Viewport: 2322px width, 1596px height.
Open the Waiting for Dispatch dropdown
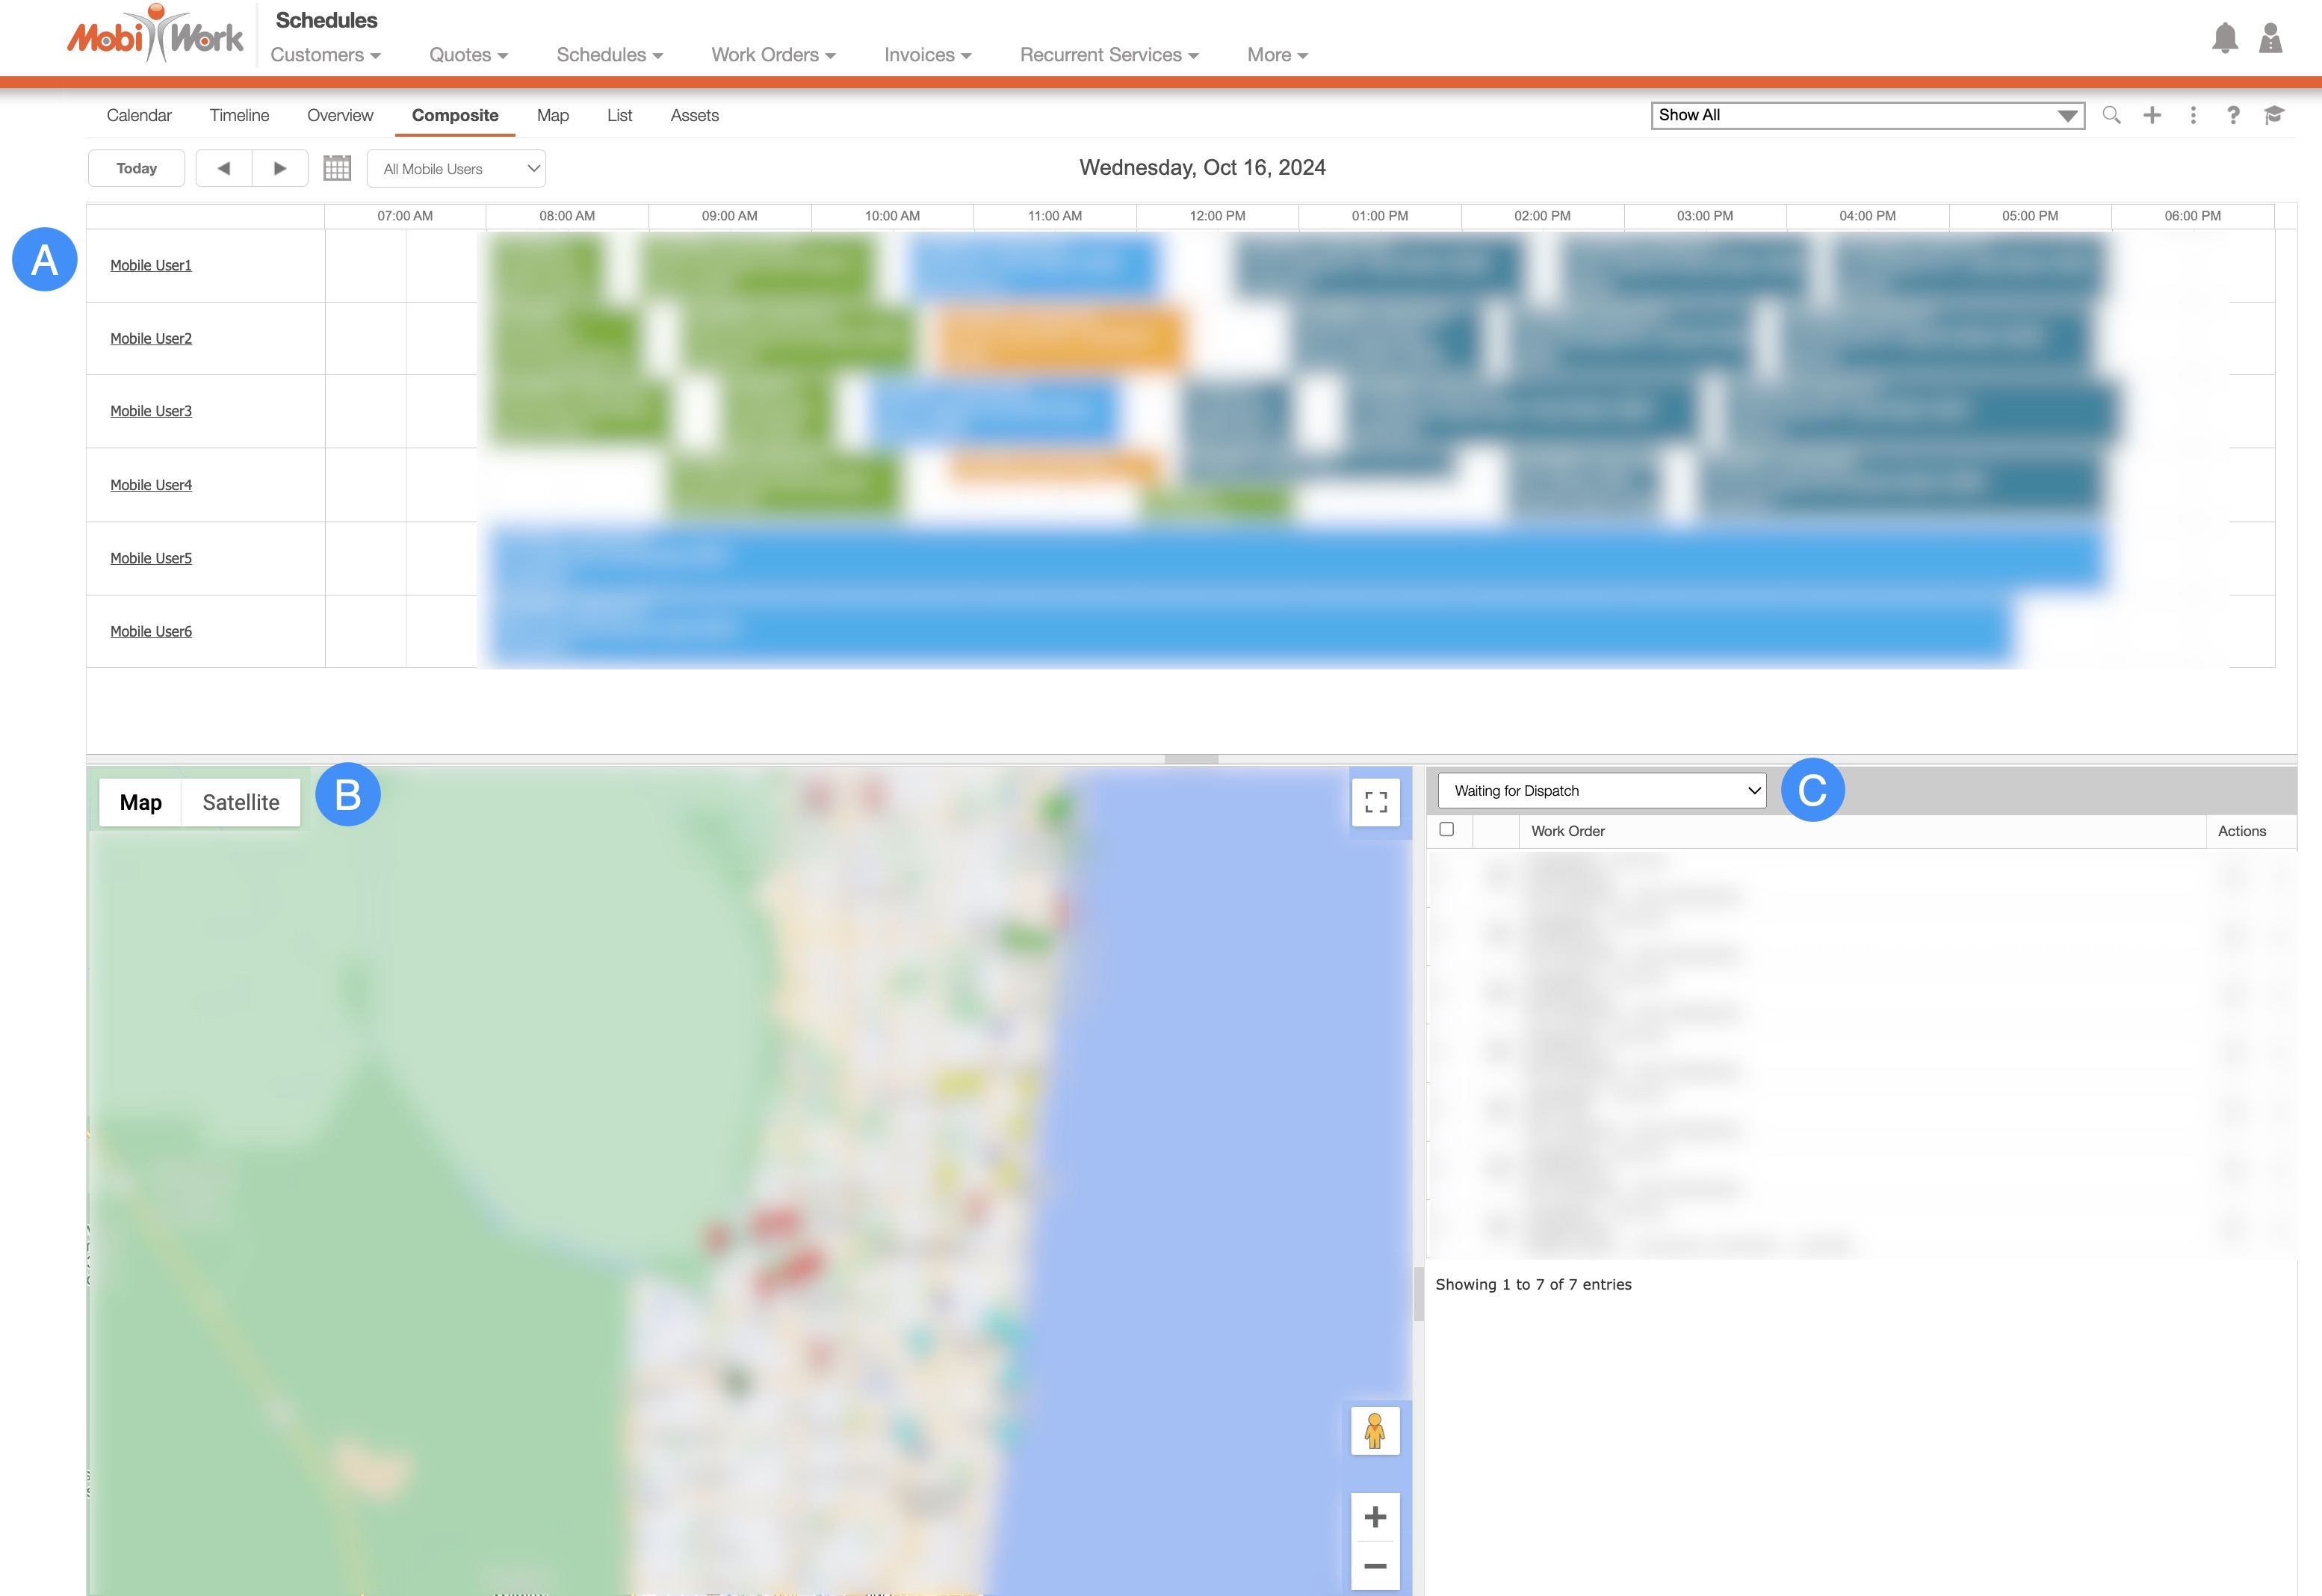[x=1601, y=790]
